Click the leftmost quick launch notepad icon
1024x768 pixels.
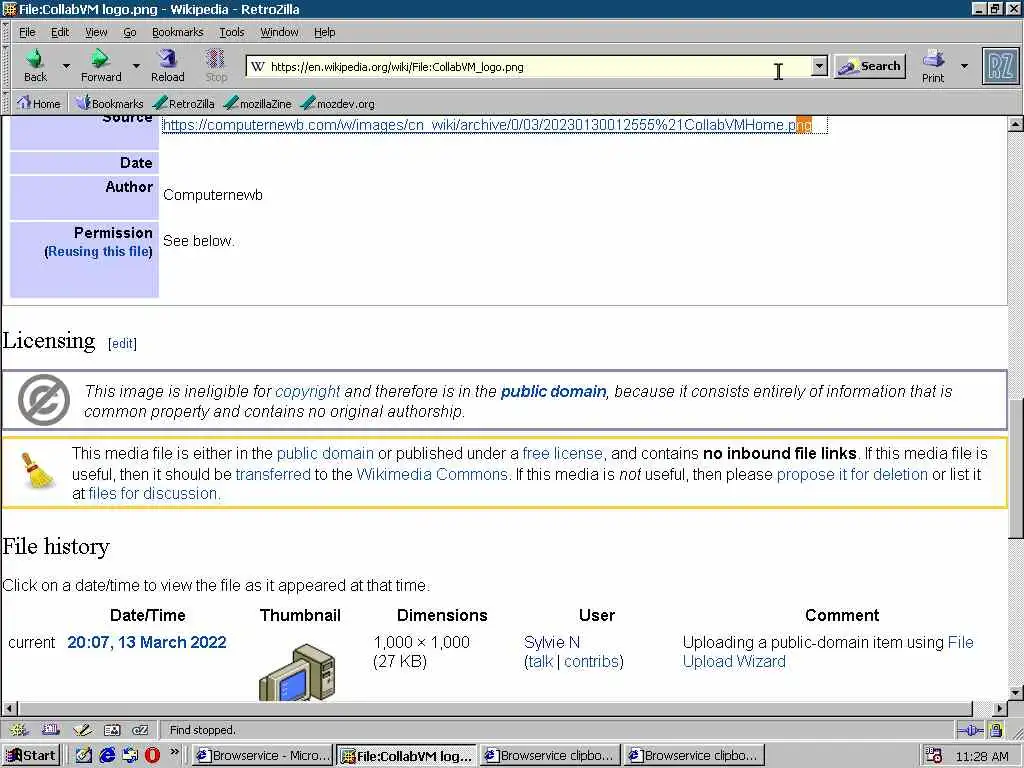coord(84,755)
